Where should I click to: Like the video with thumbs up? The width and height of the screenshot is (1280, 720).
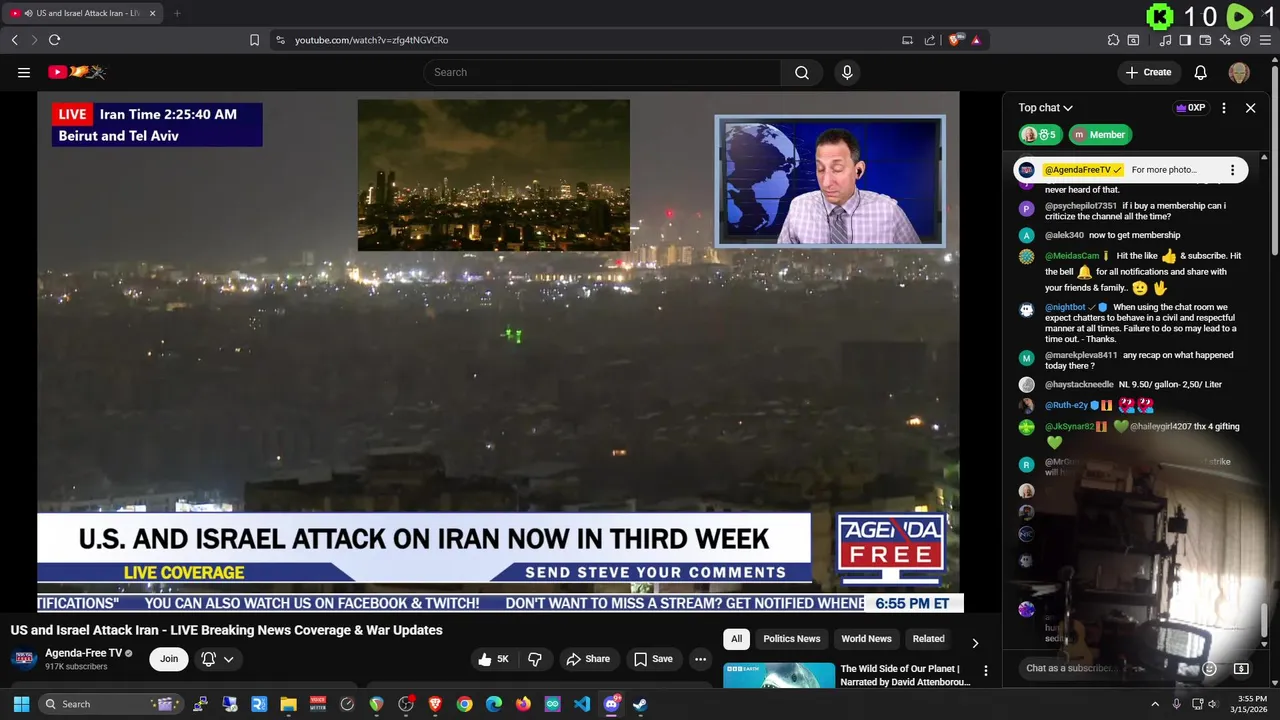(x=494, y=659)
